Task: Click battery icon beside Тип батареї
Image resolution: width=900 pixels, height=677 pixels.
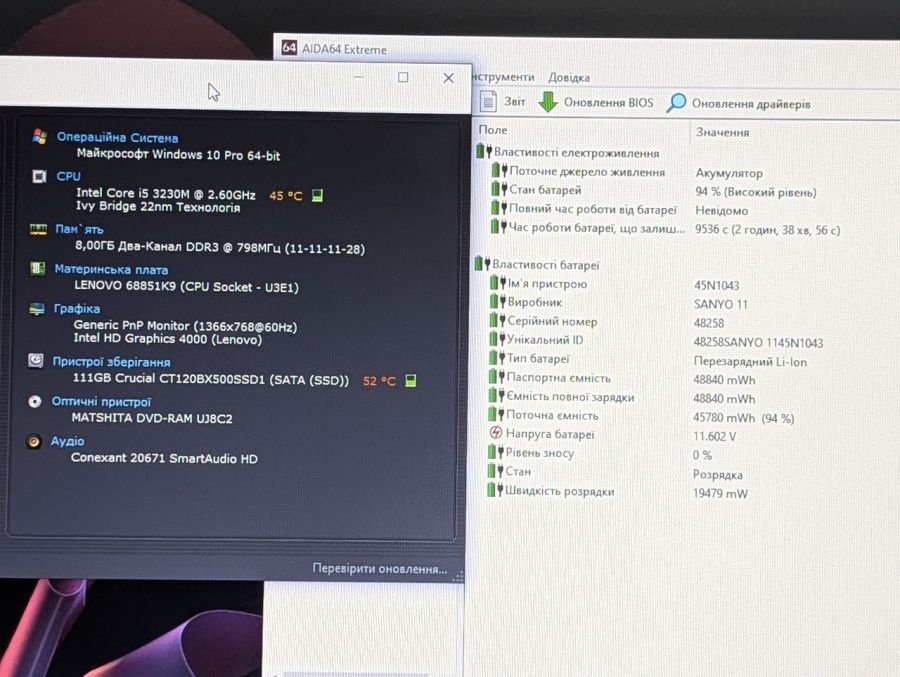Action: tap(497, 358)
